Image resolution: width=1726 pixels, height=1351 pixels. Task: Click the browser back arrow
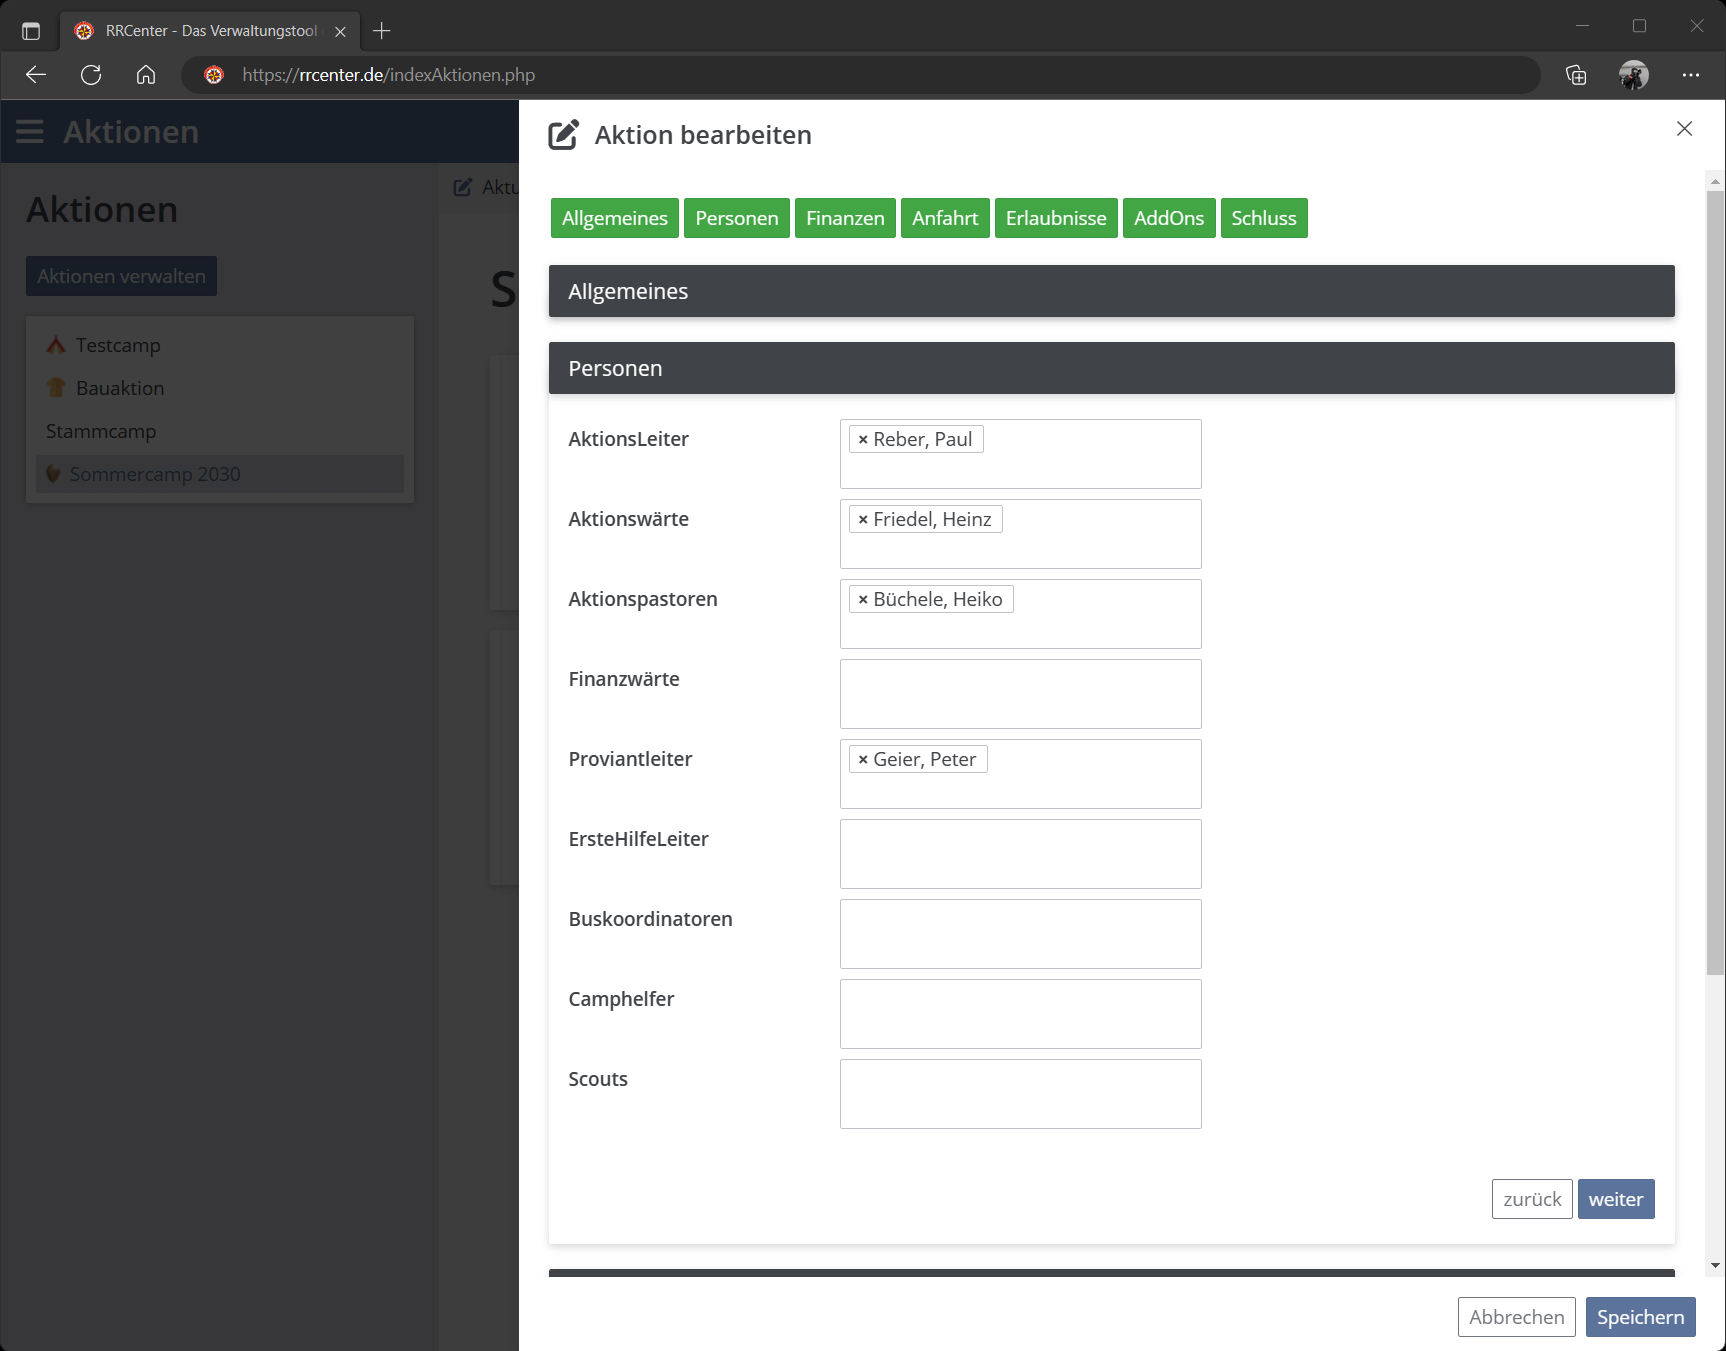coord(36,75)
